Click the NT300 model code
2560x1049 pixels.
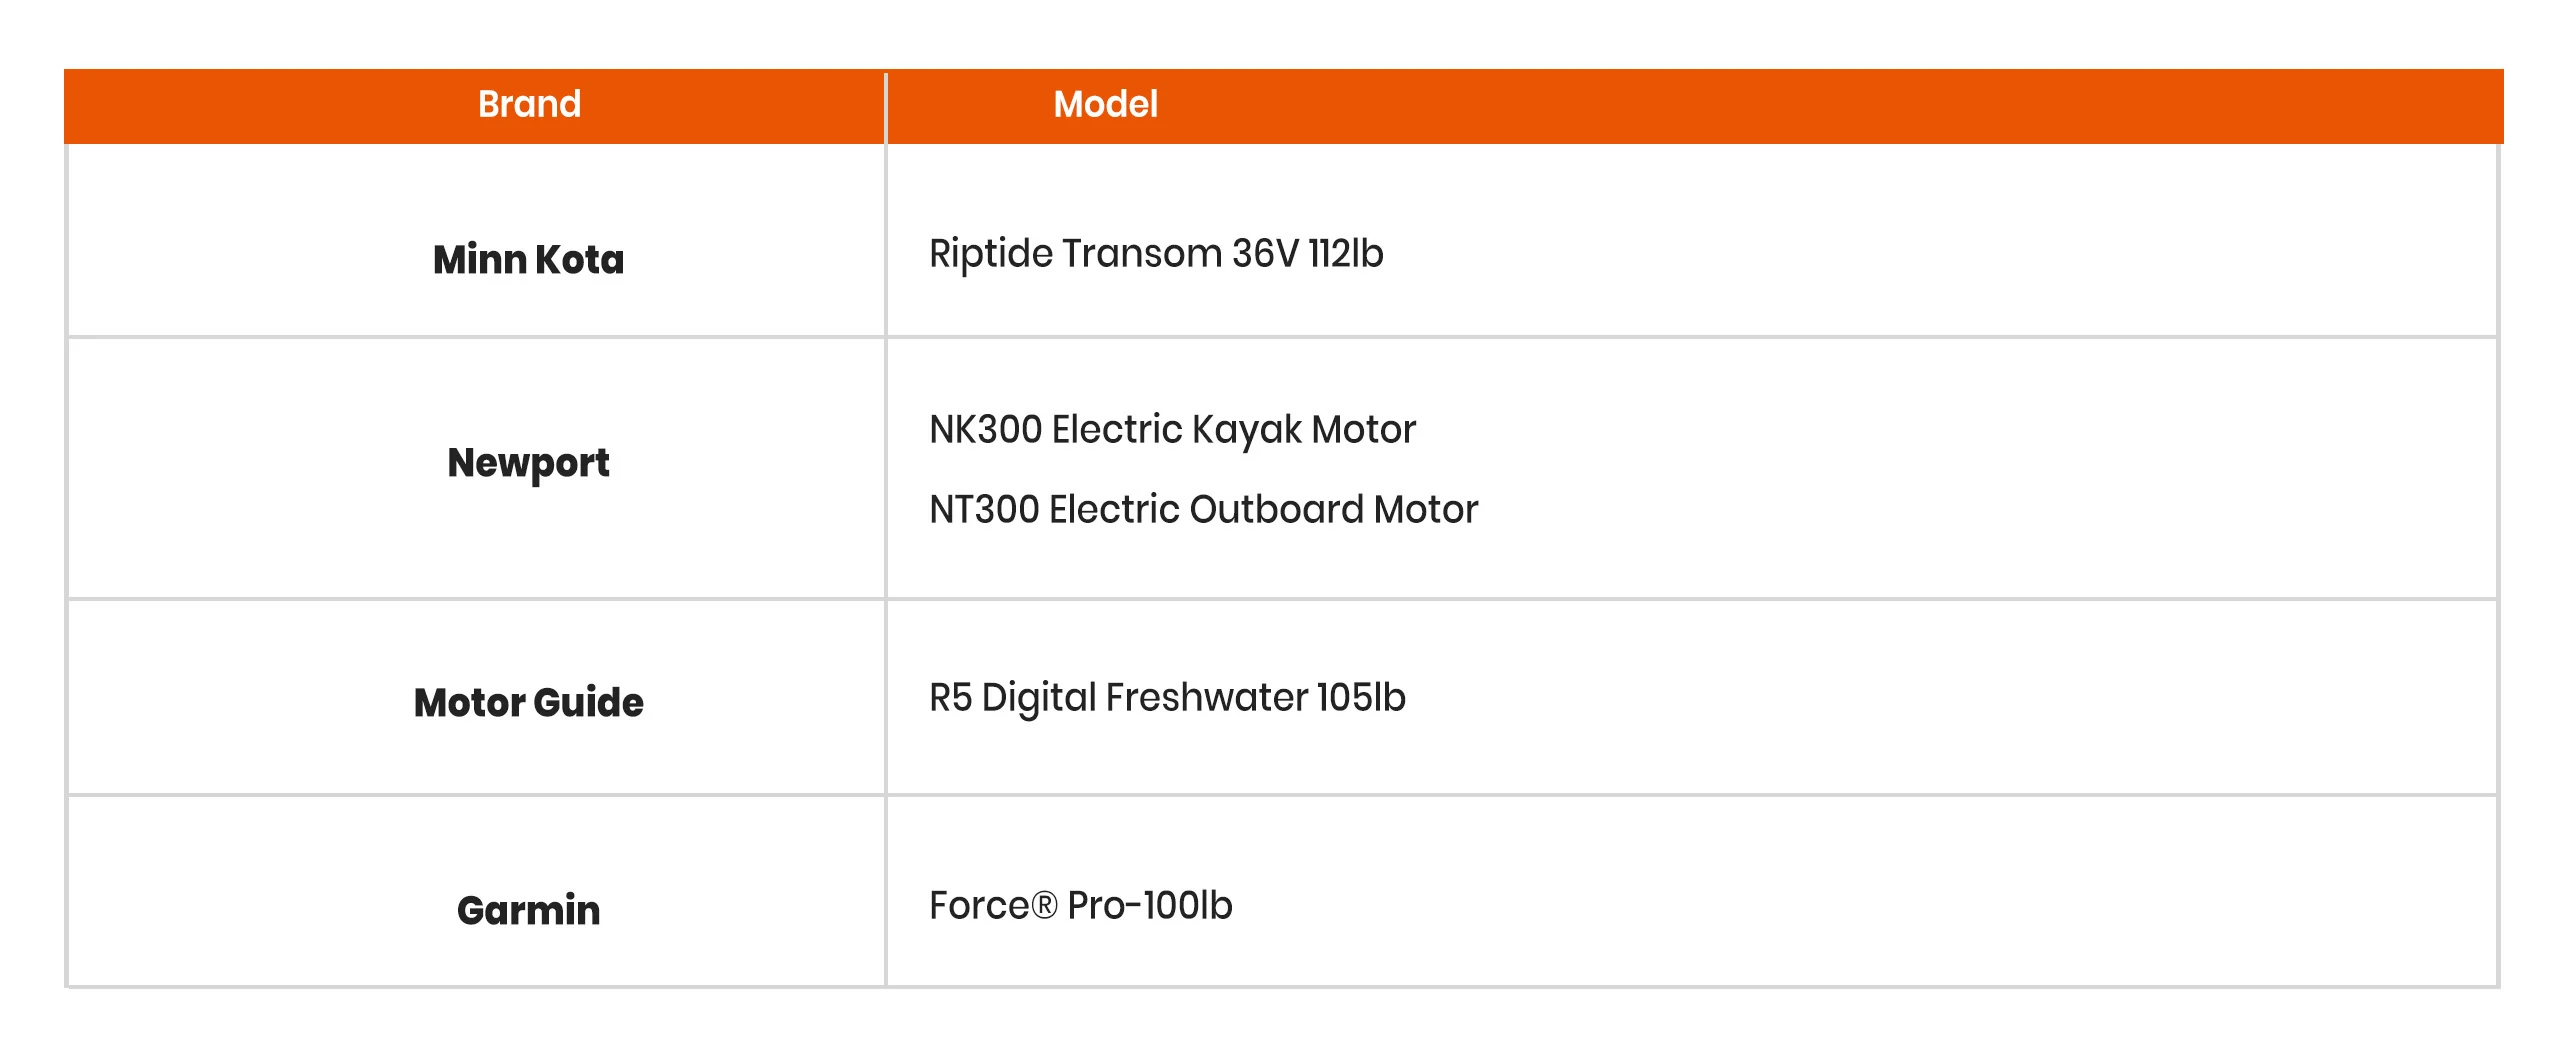coord(984,510)
